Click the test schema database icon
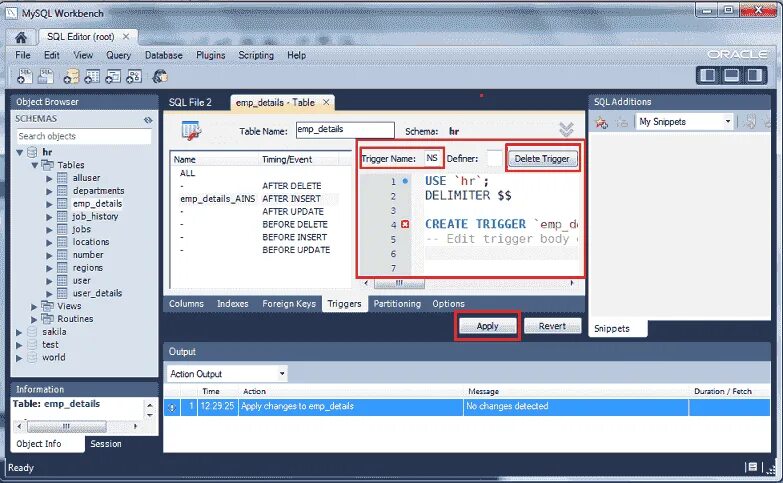Image resolution: width=783 pixels, height=483 pixels. tap(32, 345)
